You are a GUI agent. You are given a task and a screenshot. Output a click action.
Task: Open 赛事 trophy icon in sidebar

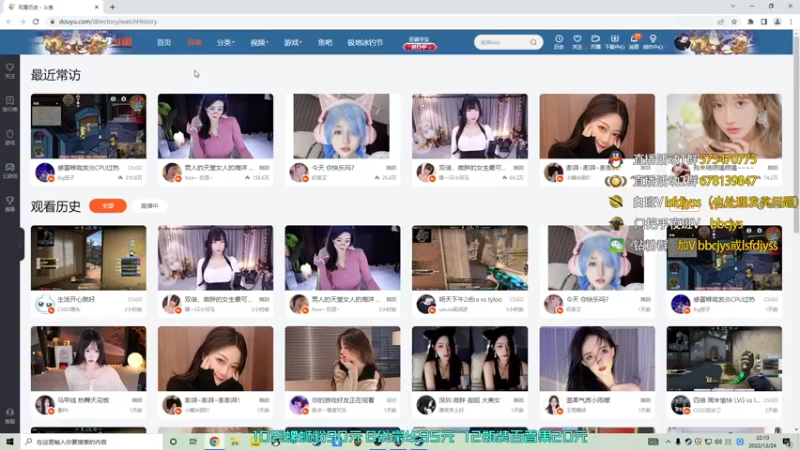(10, 204)
